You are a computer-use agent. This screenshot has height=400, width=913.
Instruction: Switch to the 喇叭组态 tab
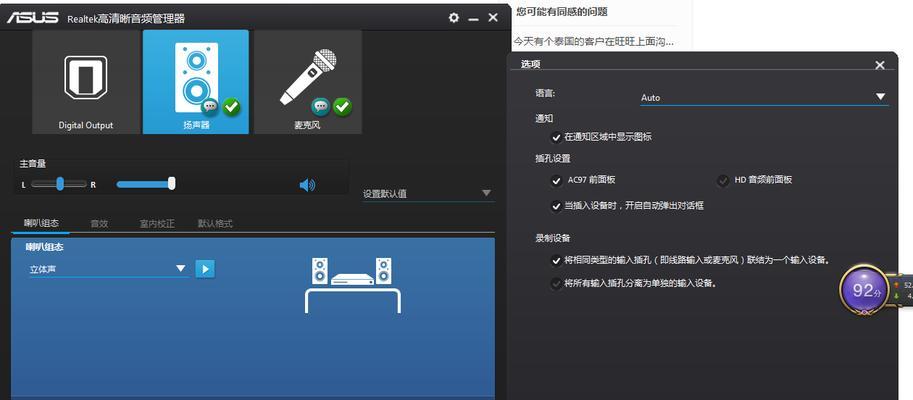(x=41, y=224)
